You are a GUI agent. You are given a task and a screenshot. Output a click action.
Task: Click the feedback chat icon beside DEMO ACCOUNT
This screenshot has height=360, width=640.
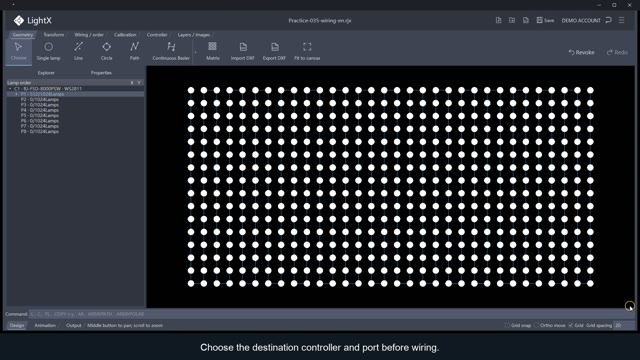point(609,20)
